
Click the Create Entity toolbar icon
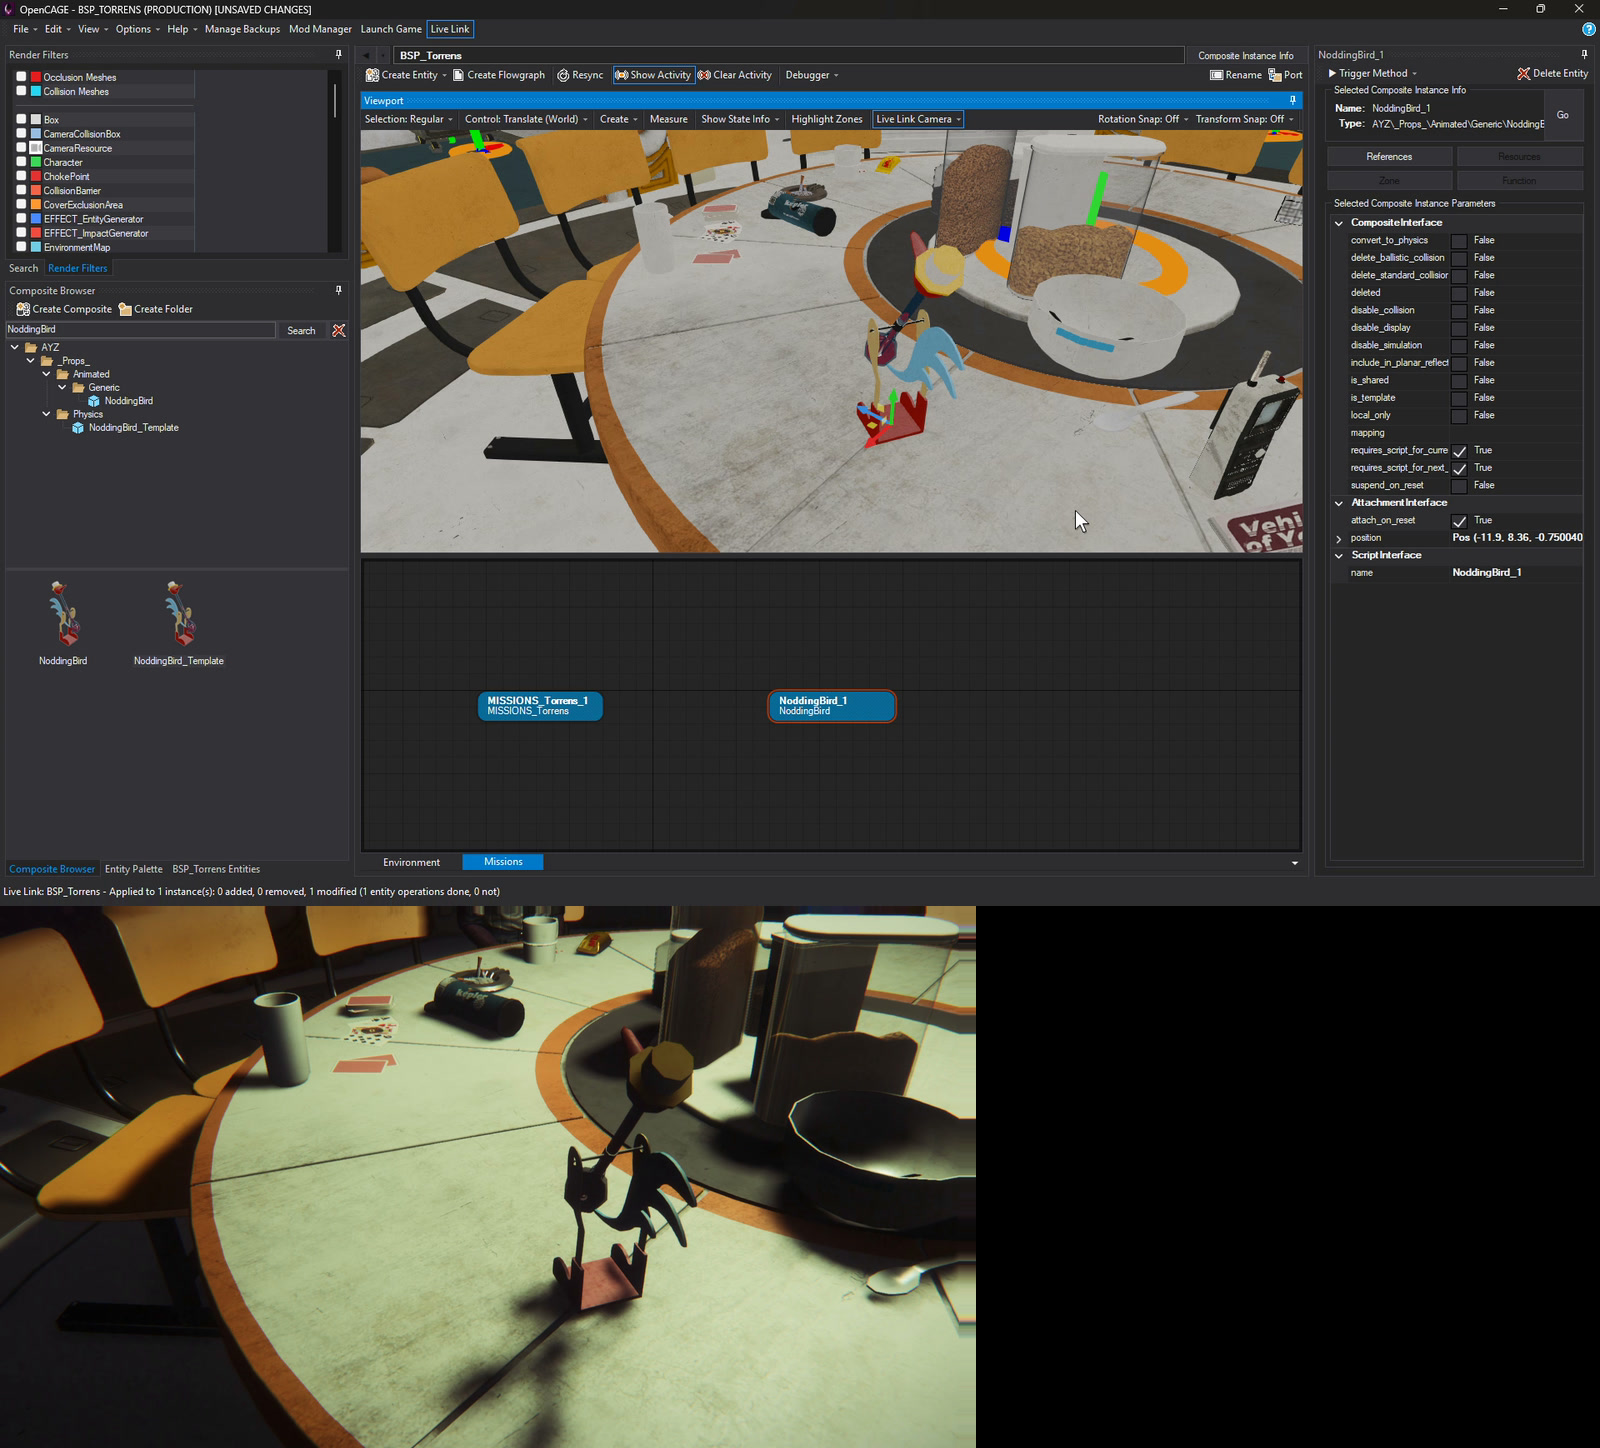pyautogui.click(x=372, y=75)
